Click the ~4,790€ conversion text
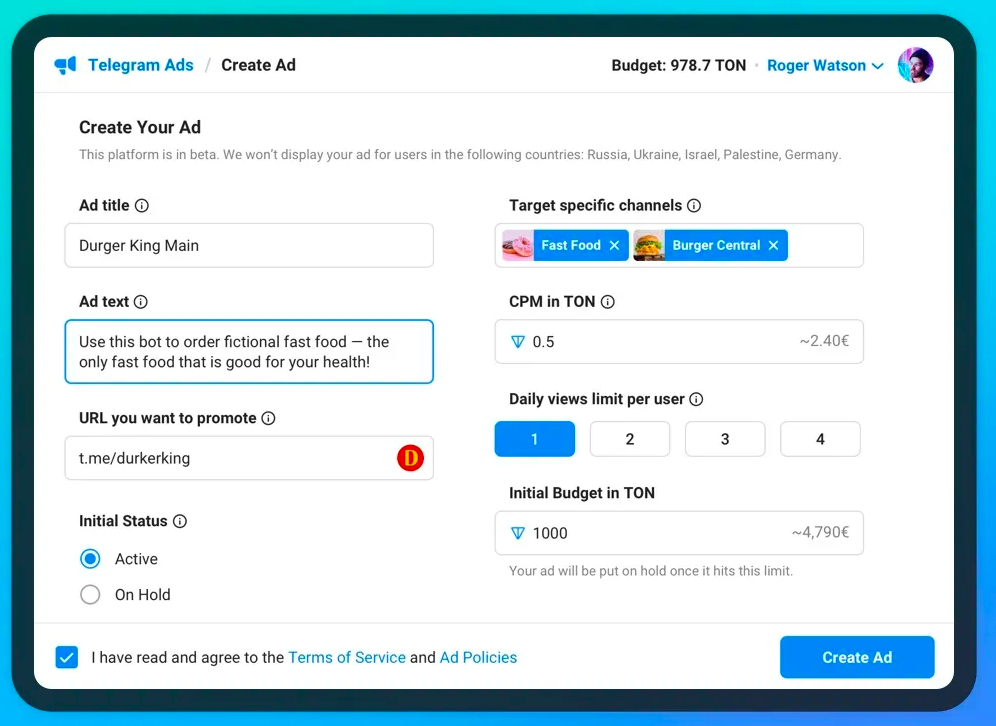The image size is (996, 726). pos(820,532)
